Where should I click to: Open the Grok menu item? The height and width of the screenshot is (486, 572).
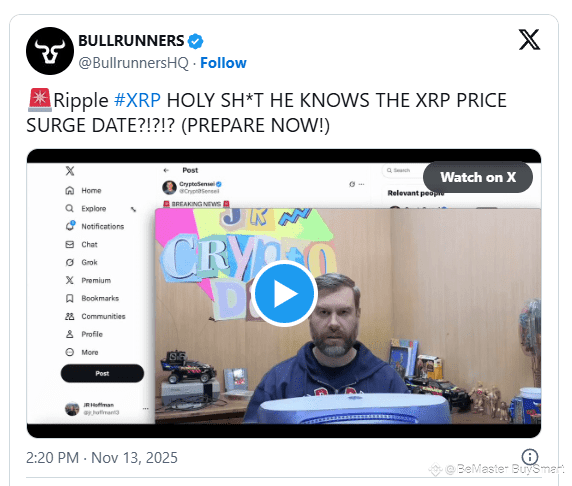pos(81,262)
